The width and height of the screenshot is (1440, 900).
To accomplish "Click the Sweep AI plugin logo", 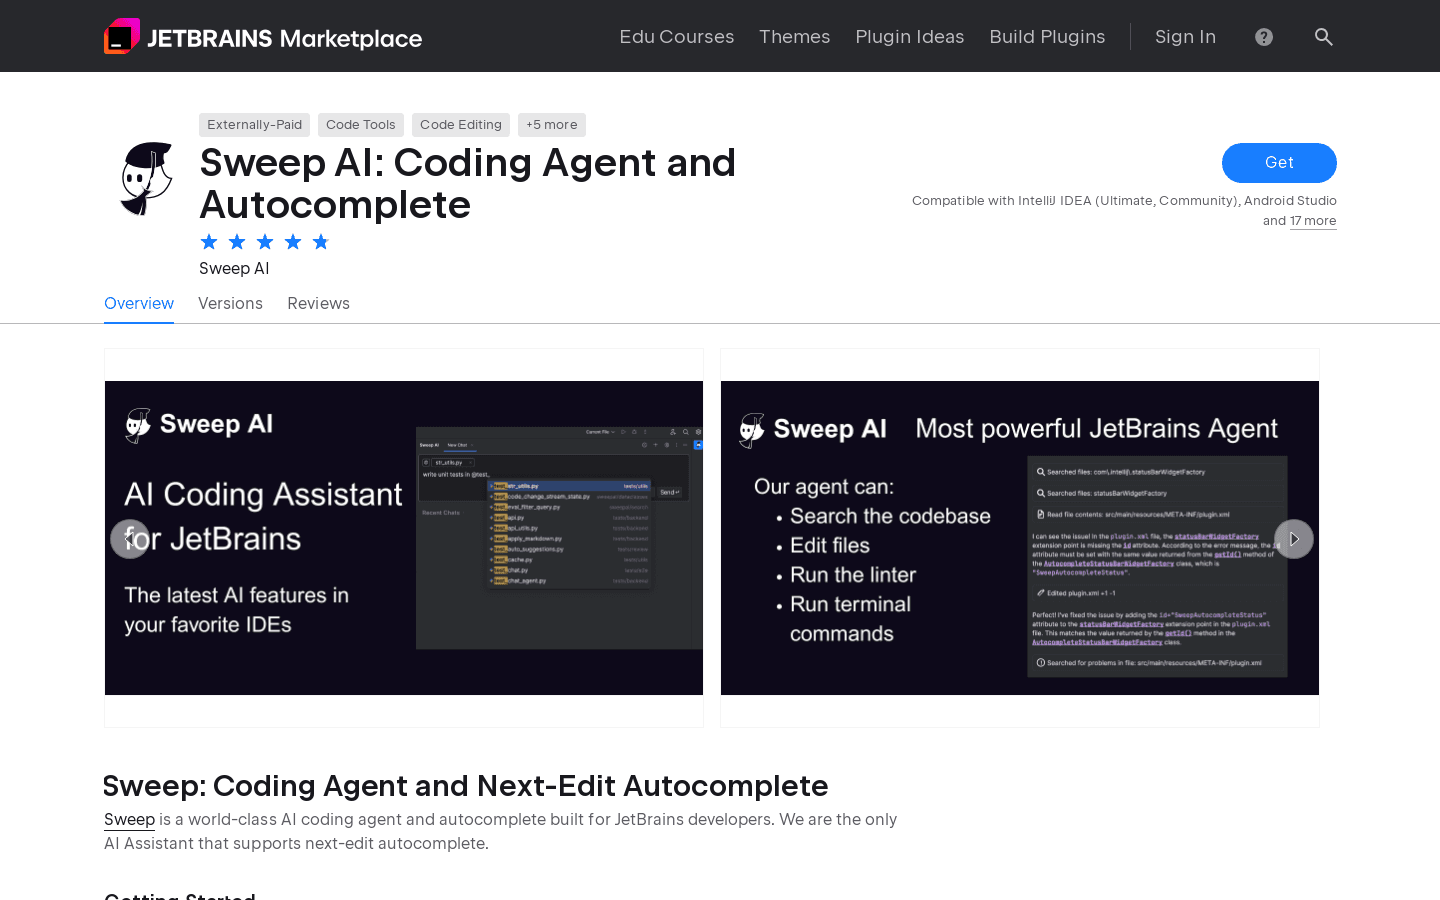I will pyautogui.click(x=145, y=179).
